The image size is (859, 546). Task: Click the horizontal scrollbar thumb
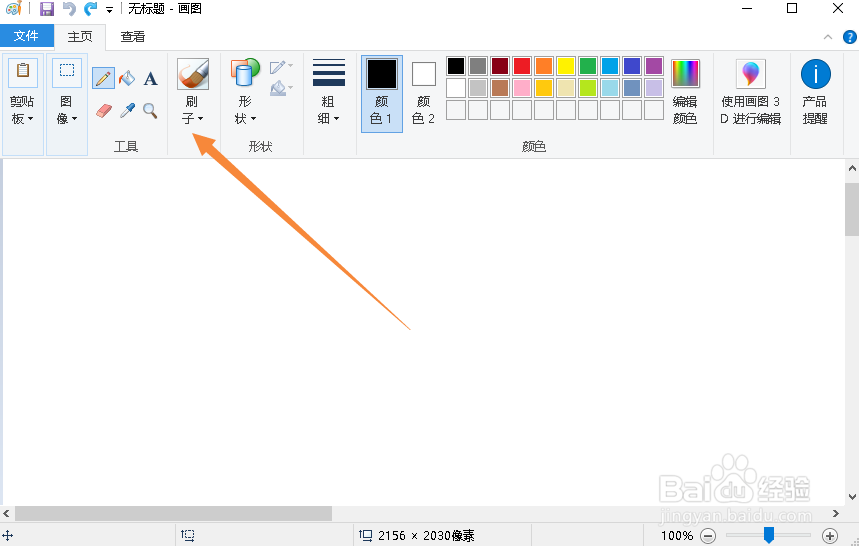coord(173,514)
